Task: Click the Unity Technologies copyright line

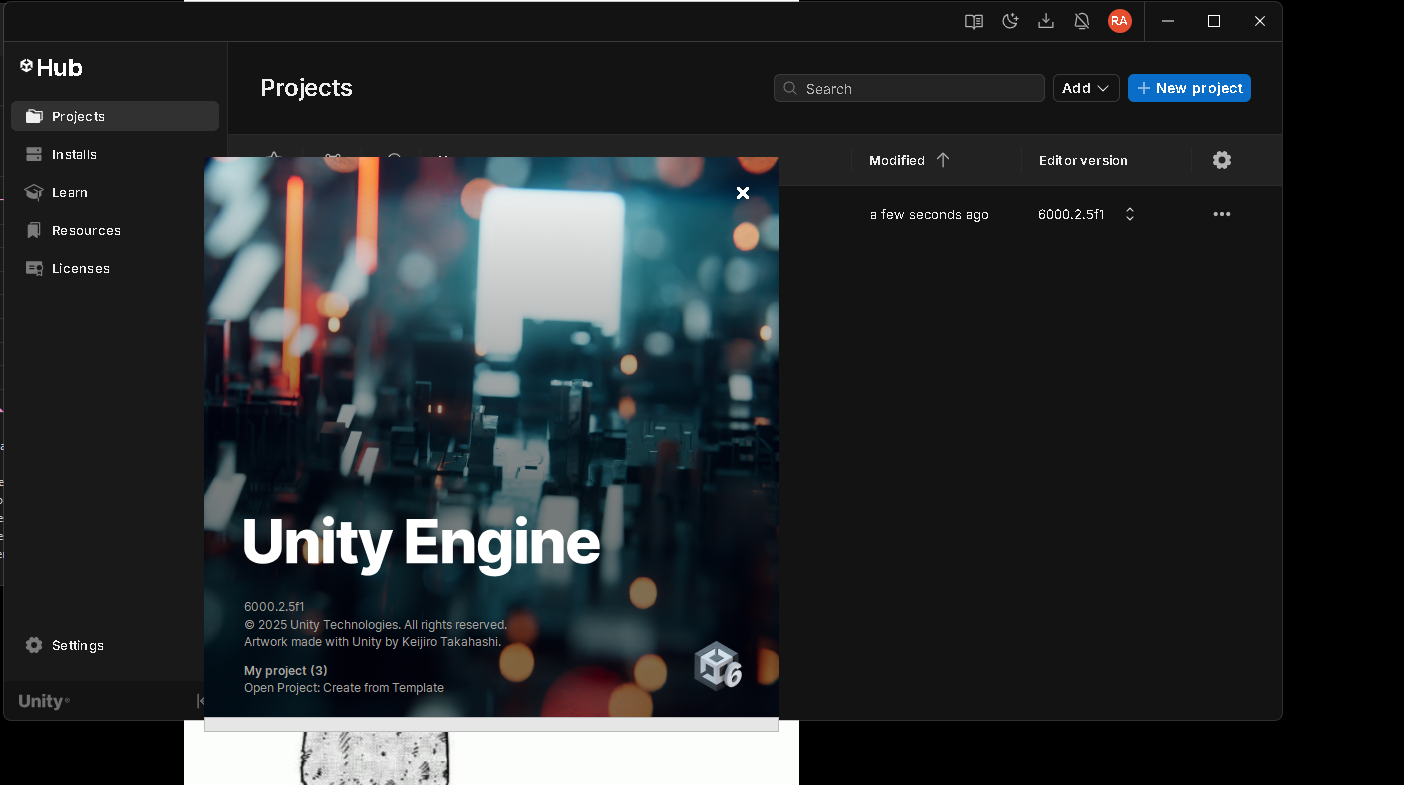Action: coord(376,625)
